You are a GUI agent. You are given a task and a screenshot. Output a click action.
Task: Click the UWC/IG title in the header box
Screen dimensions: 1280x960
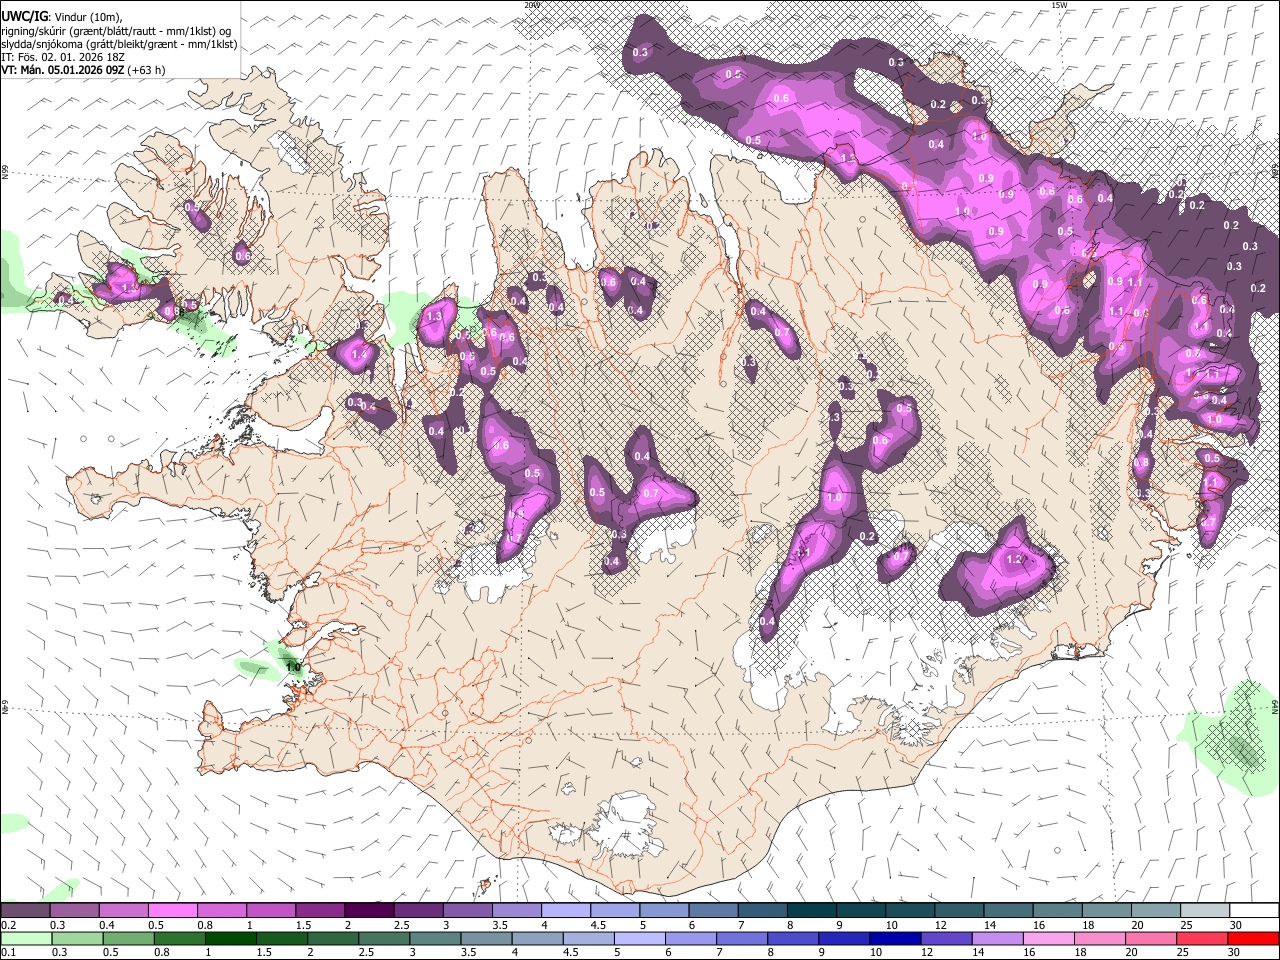point(24,17)
